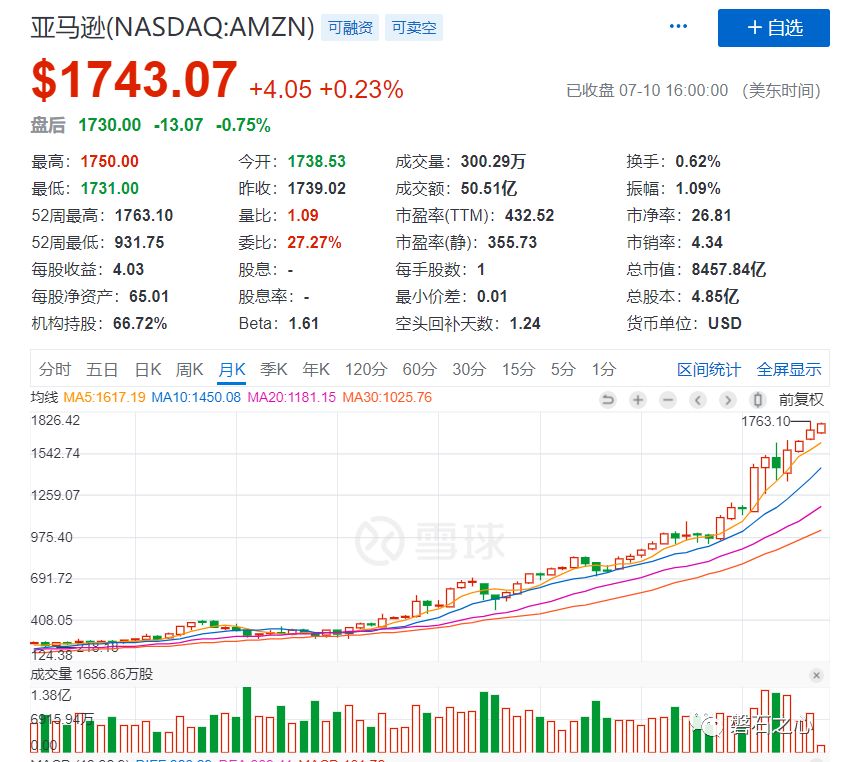Click the 已收盘 07-10 16:00:00 timestamp
This screenshot has height=762, width=841.
[x=647, y=90]
